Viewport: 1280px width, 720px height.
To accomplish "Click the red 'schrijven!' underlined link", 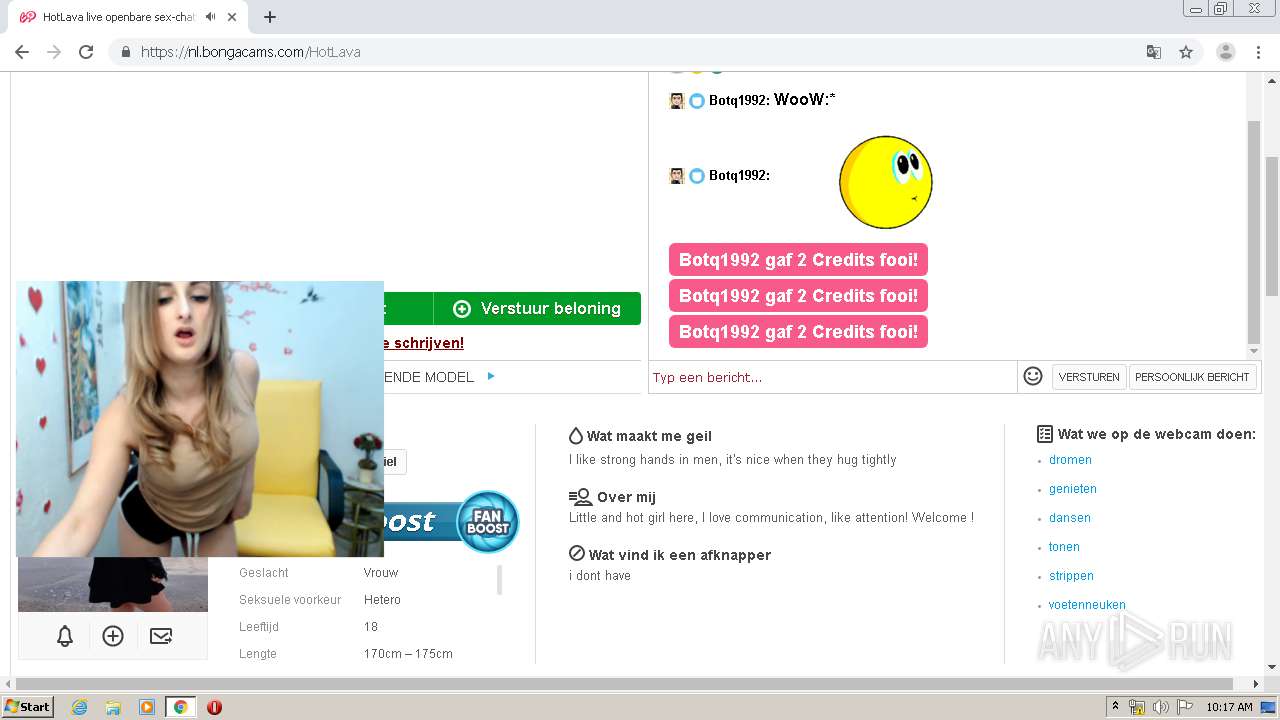I will pyautogui.click(x=422, y=343).
